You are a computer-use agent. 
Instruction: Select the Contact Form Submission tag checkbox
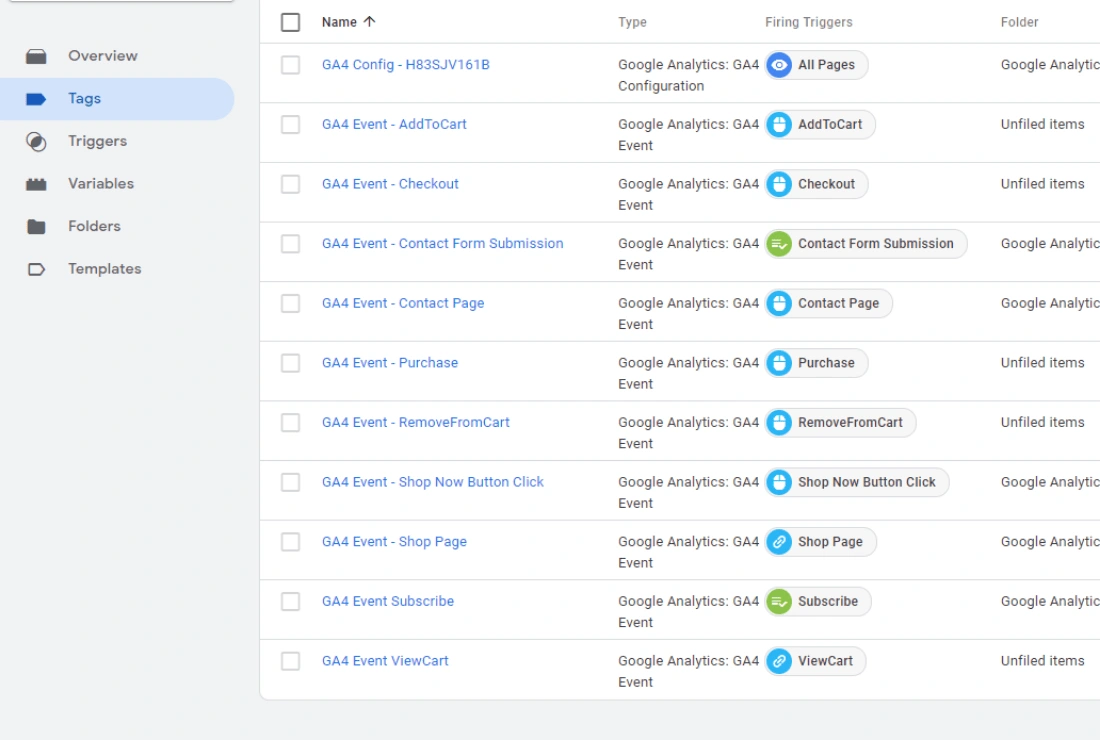[290, 244]
